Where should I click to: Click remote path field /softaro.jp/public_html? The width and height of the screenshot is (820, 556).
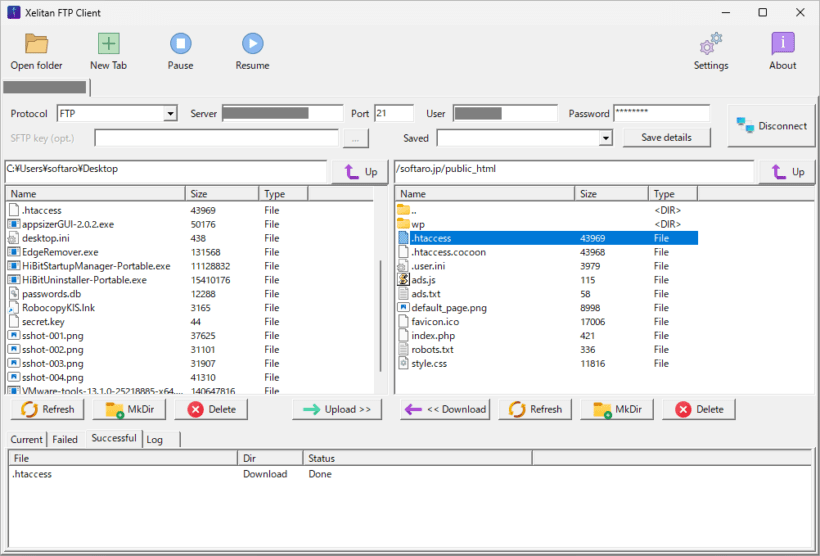coord(574,171)
